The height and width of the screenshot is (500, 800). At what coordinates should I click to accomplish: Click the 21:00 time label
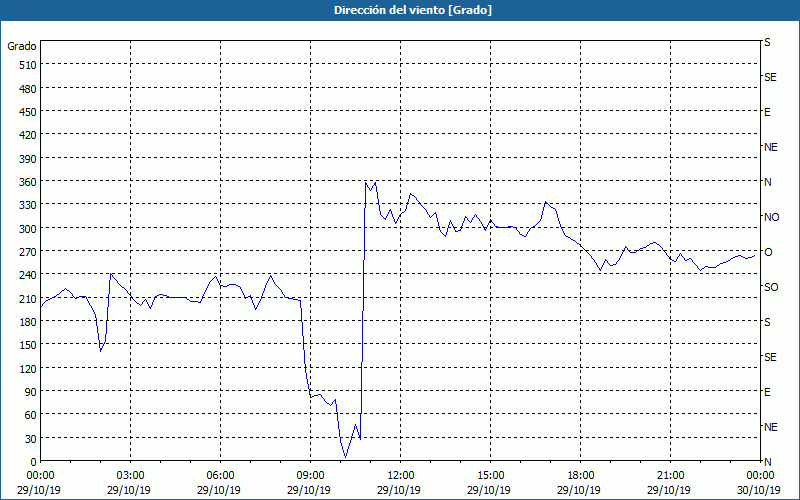(x=670, y=476)
